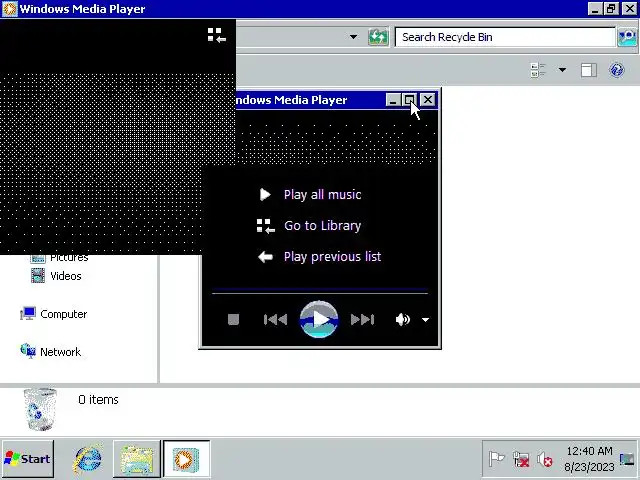This screenshot has width=640, height=480.
Task: Restore down the main top window
Action: pyautogui.click(x=611, y=9)
